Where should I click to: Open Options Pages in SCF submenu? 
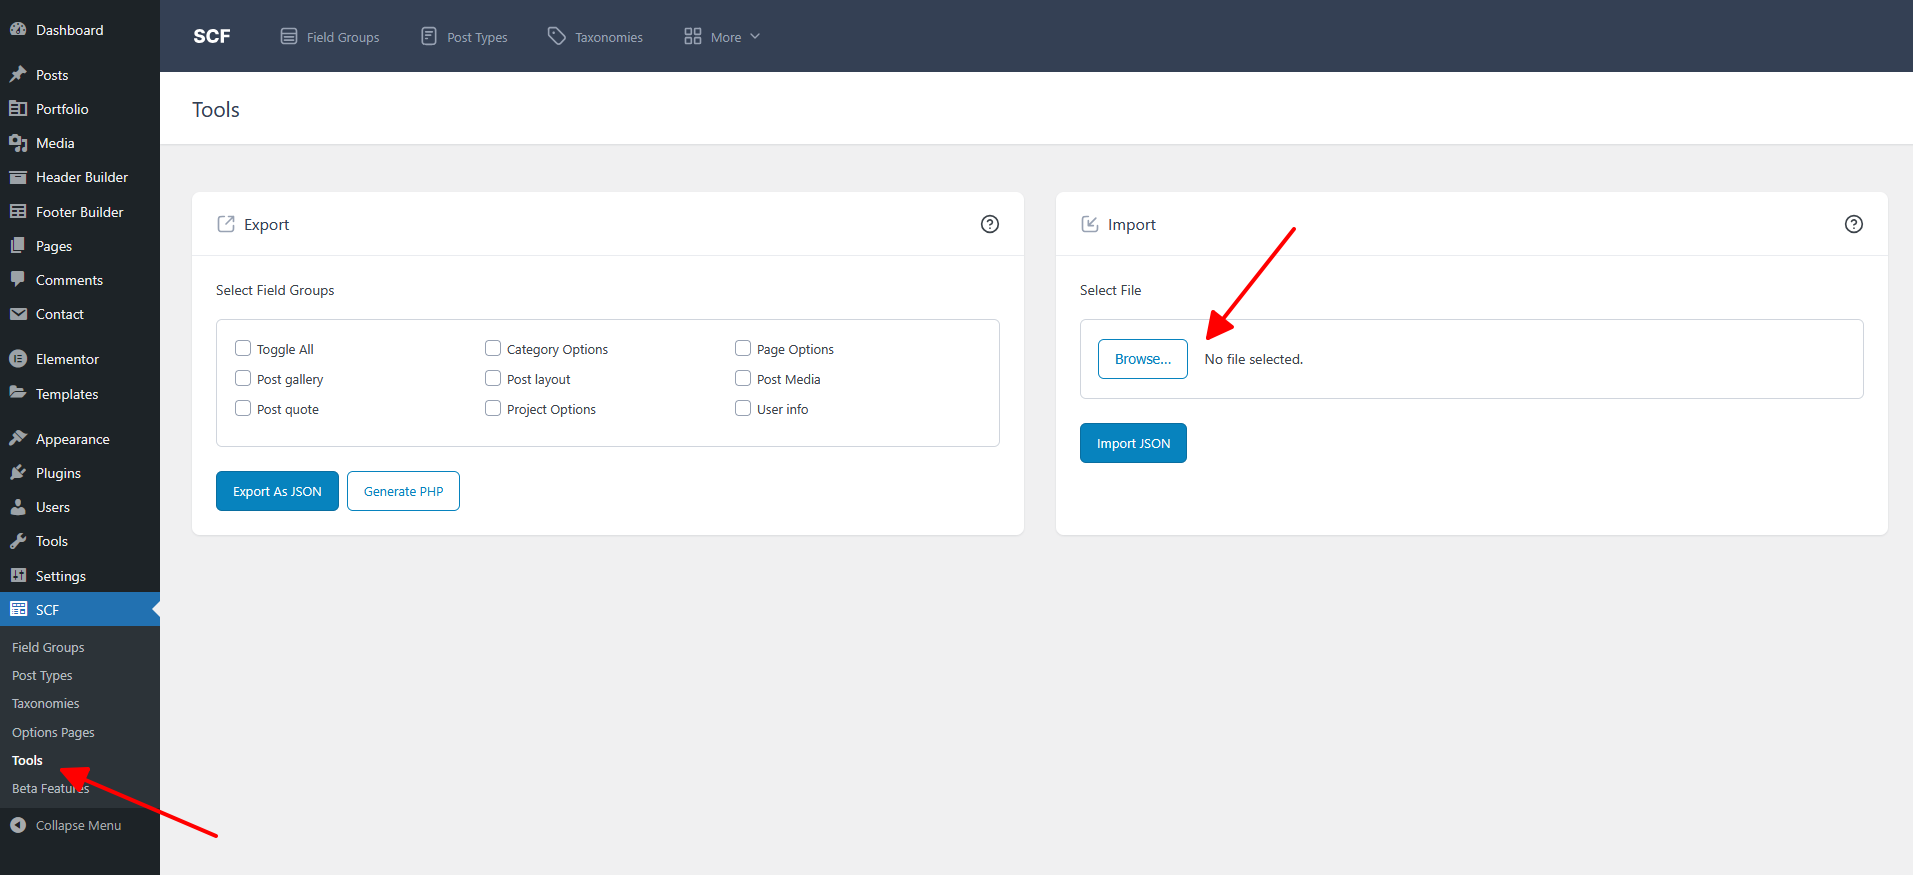pos(53,733)
